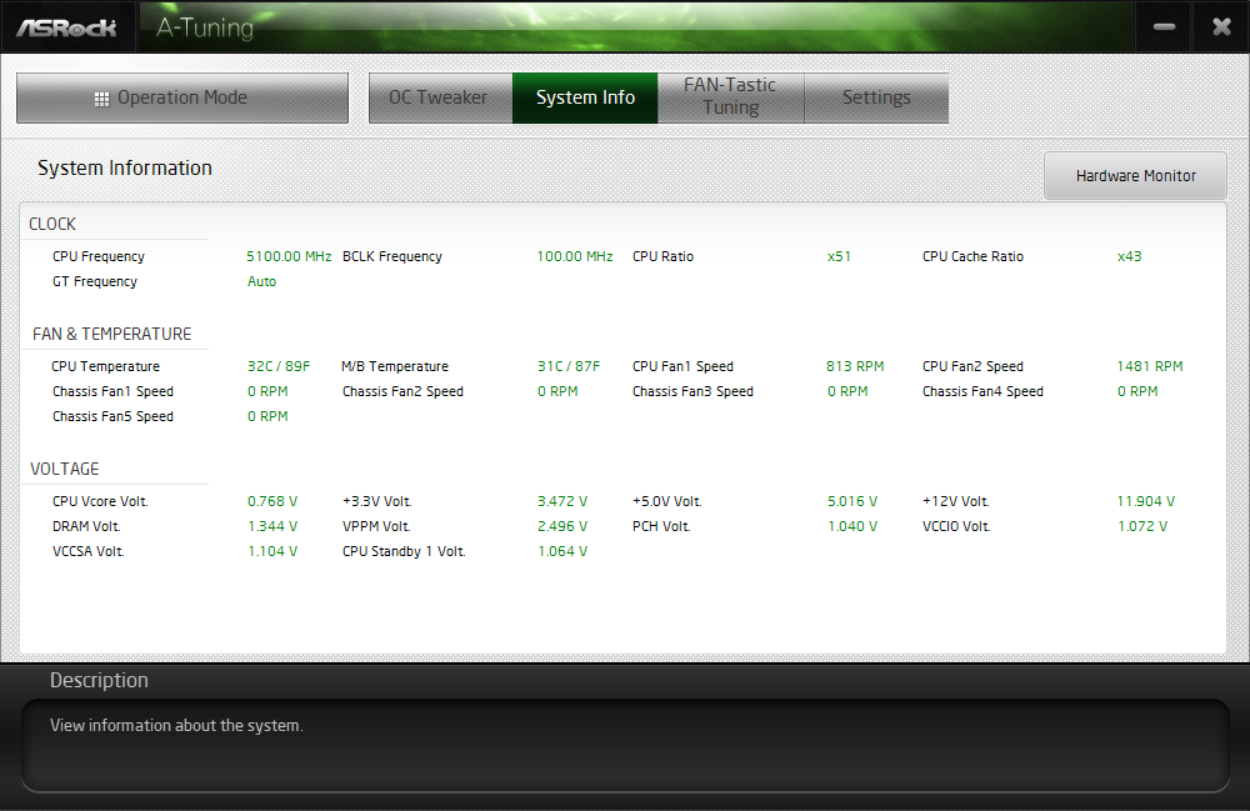Close the A-Tuning window
1250x811 pixels.
click(x=1221, y=27)
